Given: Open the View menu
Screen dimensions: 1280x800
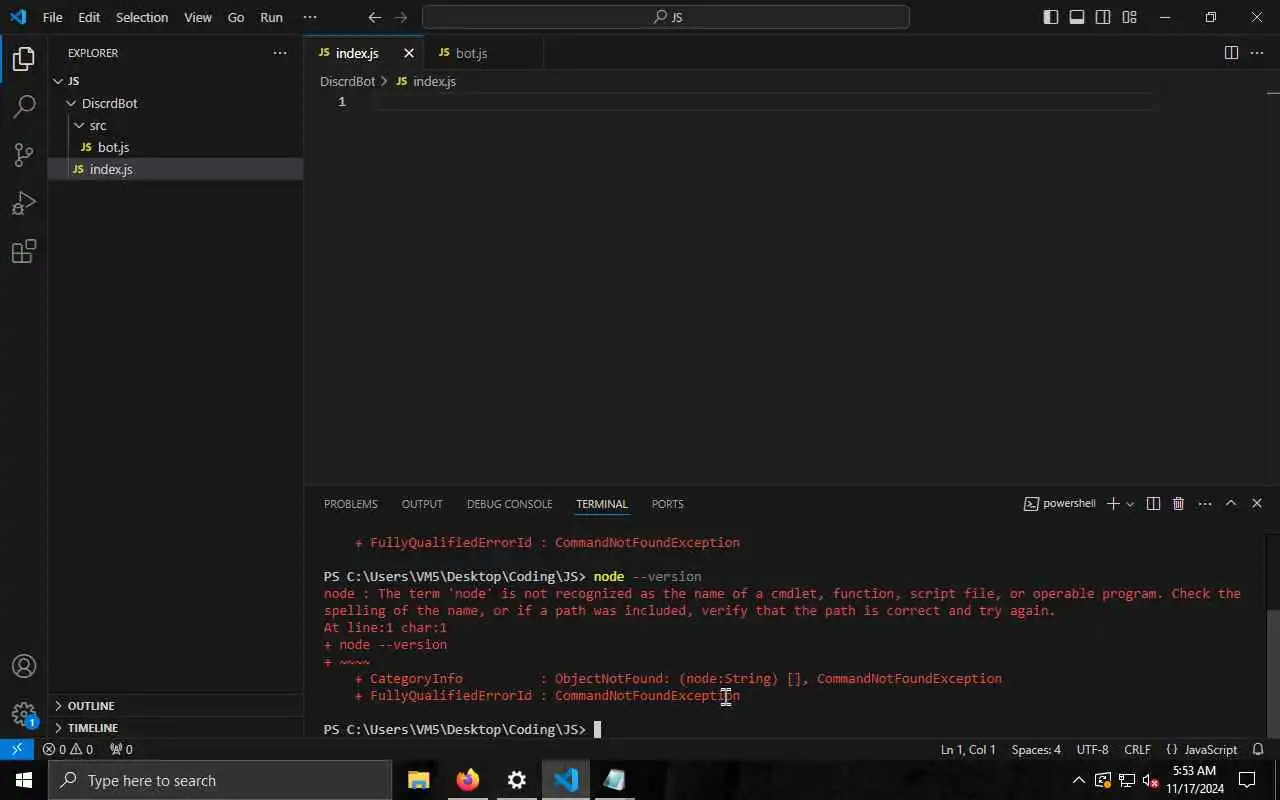Looking at the screenshot, I should pos(198,17).
